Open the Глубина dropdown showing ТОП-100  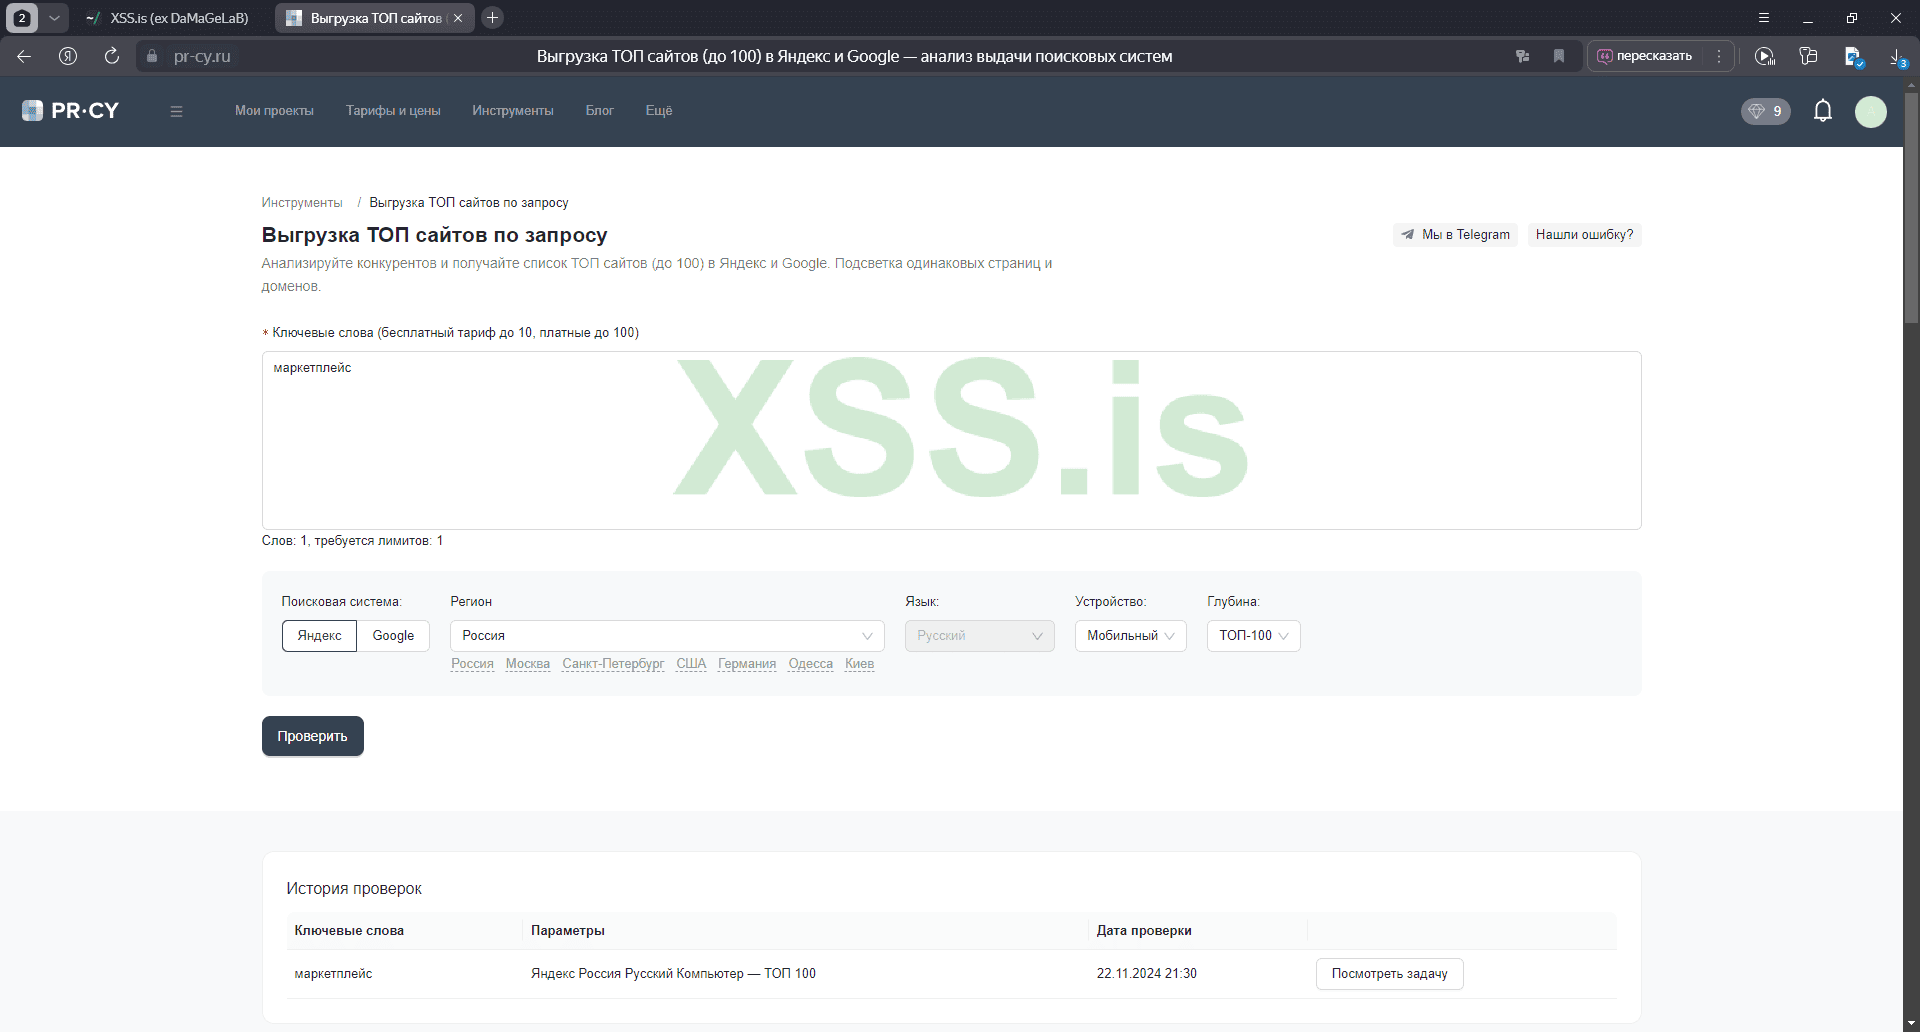(1253, 636)
